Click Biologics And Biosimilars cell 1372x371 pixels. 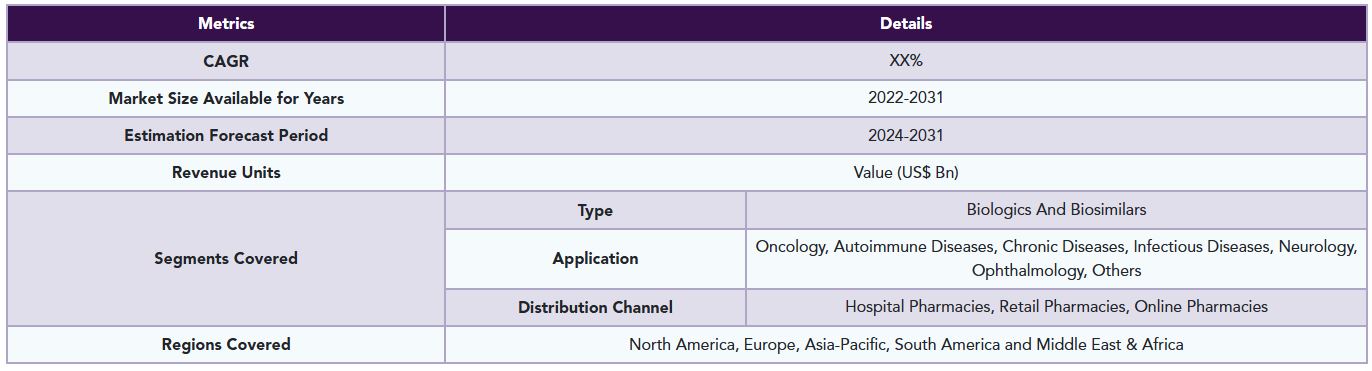[1056, 210]
